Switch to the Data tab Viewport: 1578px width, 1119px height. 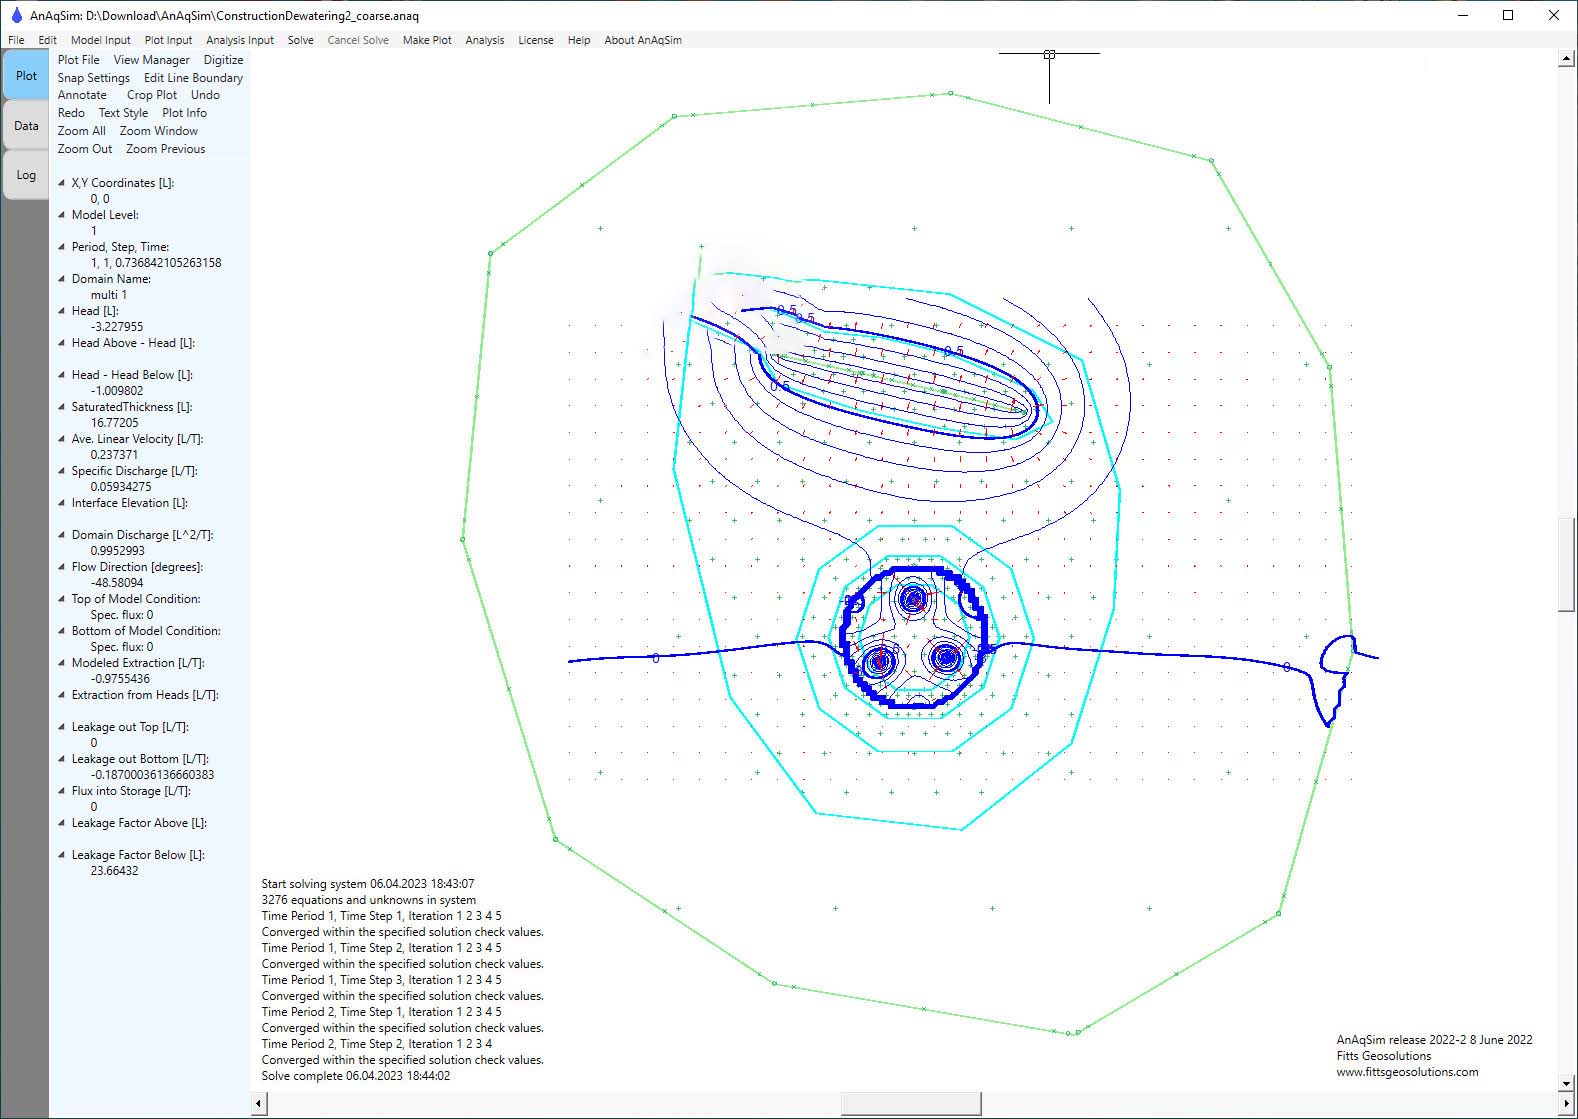[x=26, y=126]
